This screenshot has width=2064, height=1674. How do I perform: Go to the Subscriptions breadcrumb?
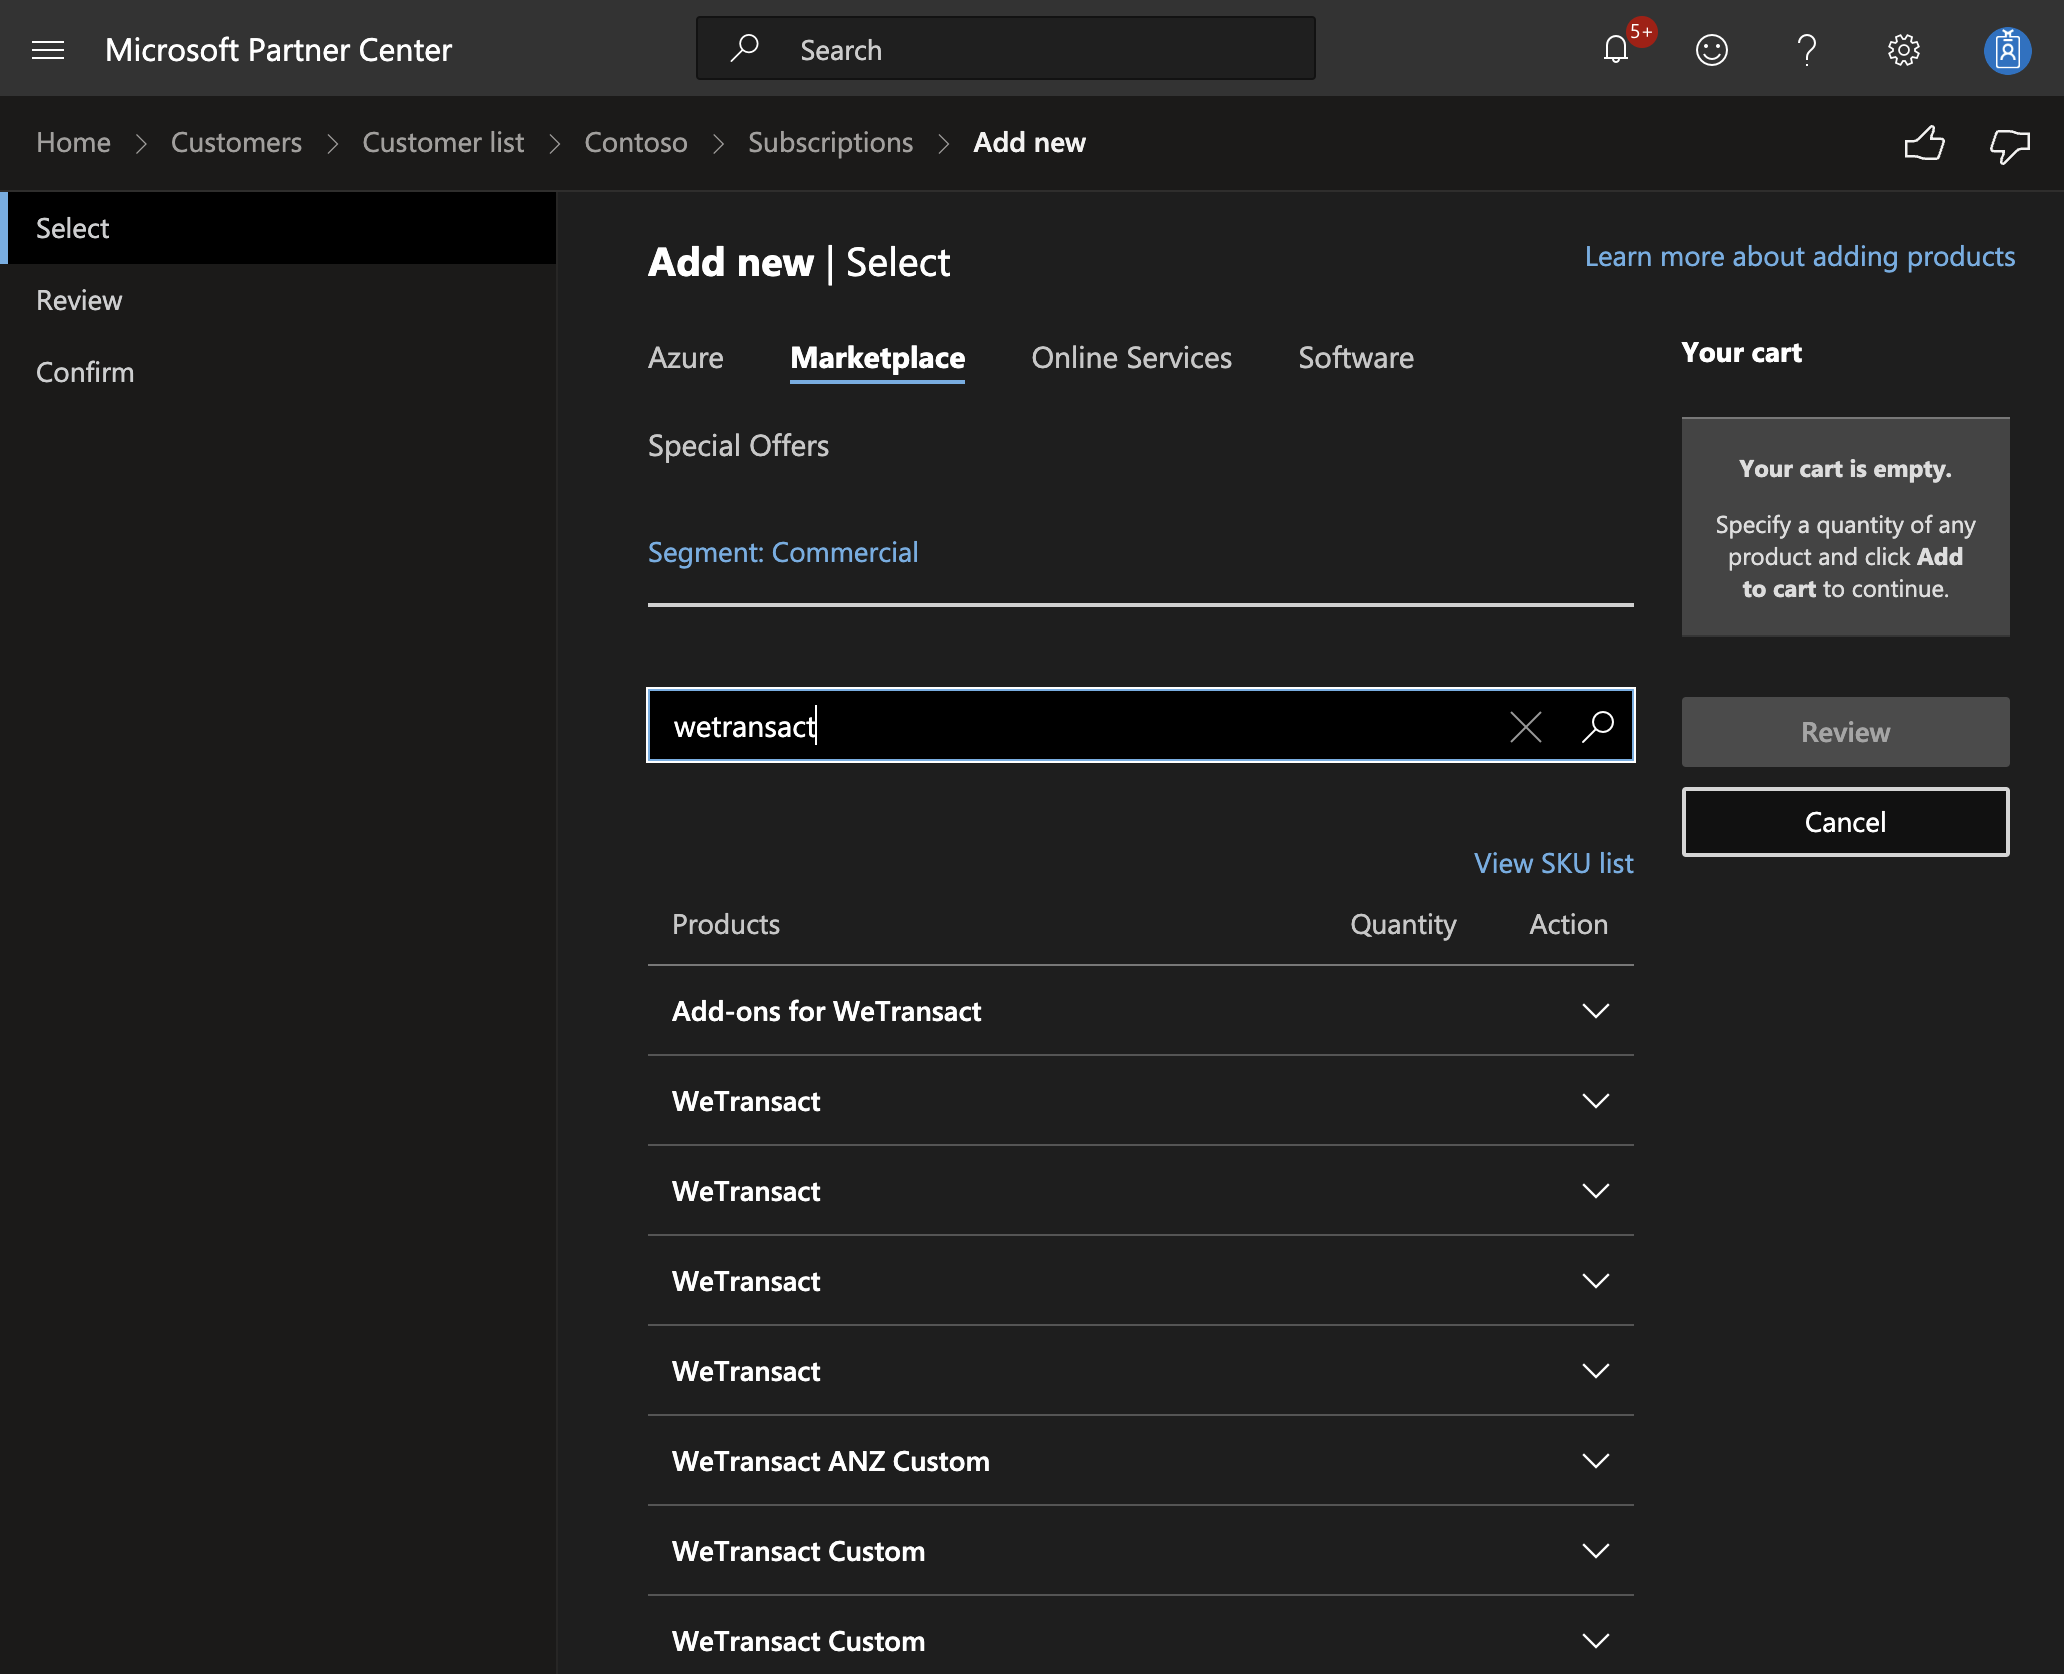click(830, 143)
